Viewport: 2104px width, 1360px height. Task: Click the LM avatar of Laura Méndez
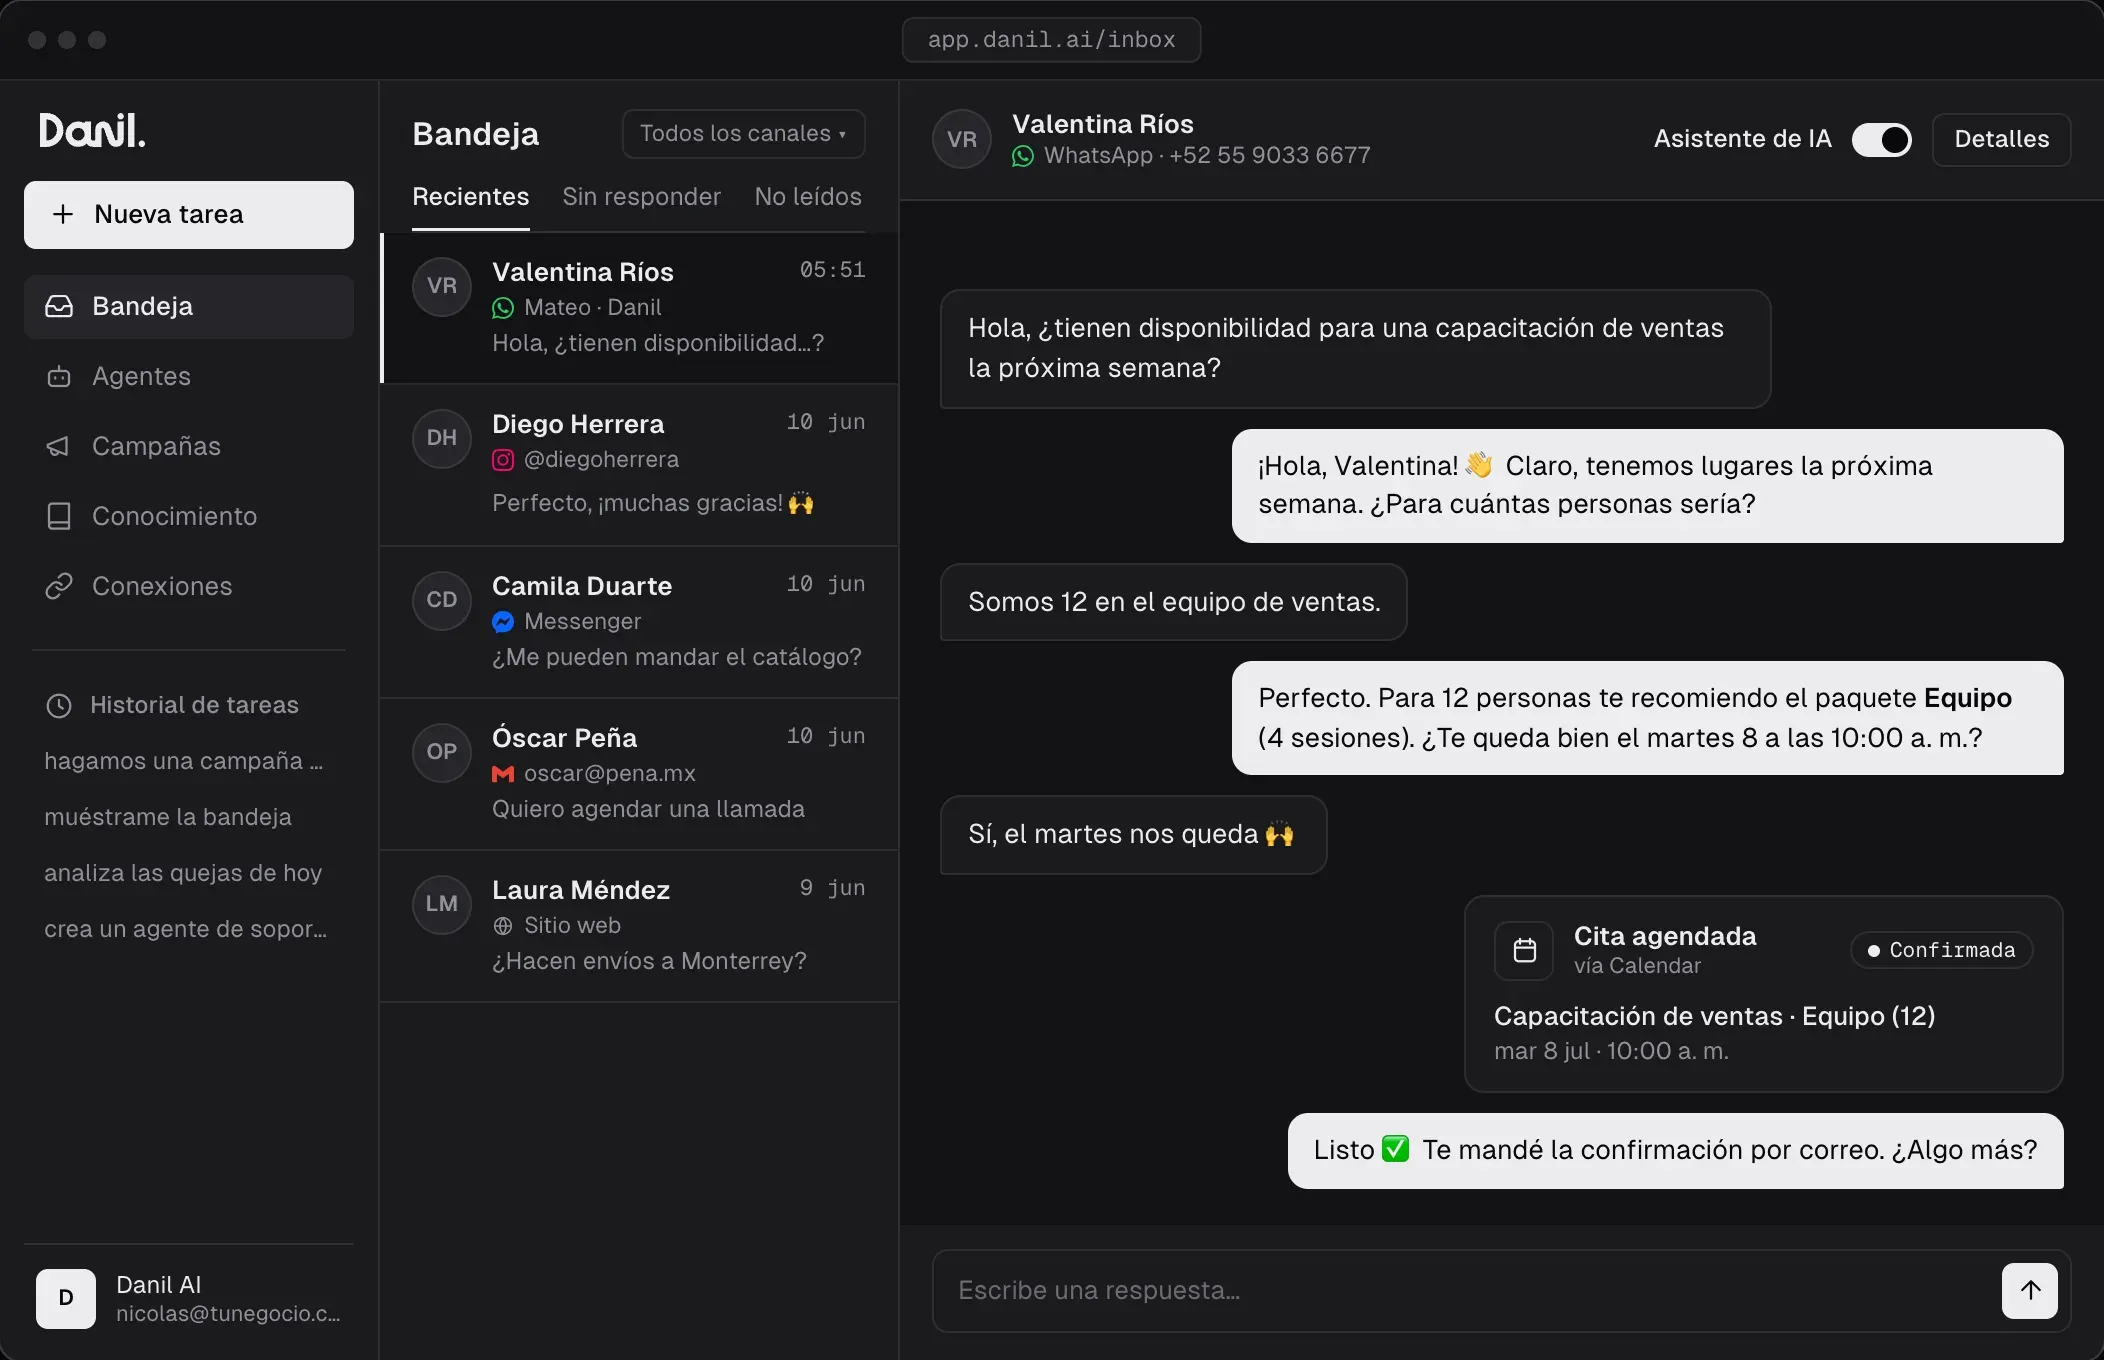click(442, 904)
